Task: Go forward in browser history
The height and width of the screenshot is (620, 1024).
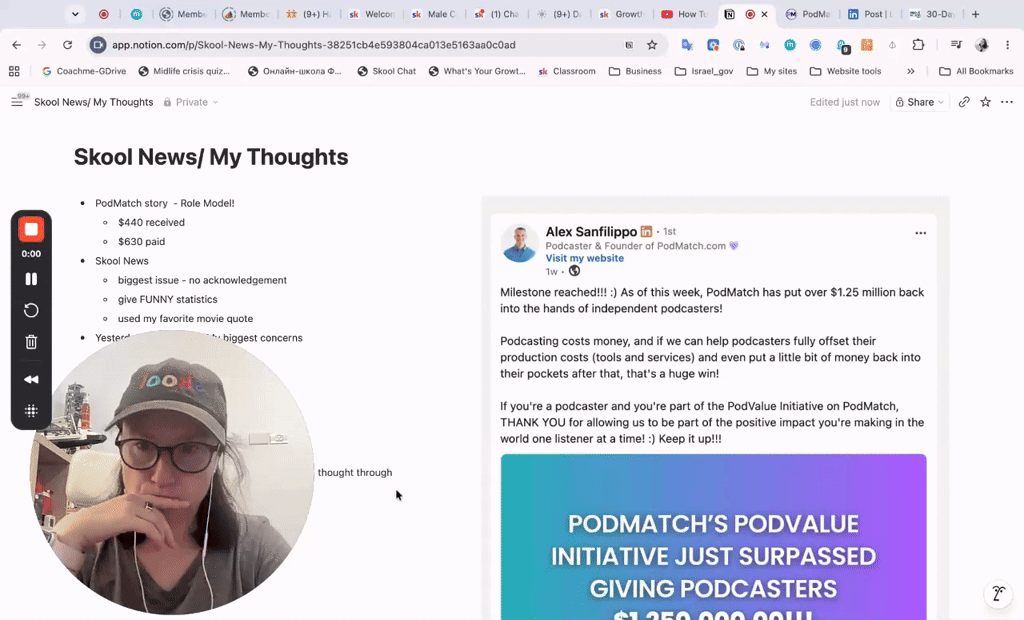Action: click(42, 45)
